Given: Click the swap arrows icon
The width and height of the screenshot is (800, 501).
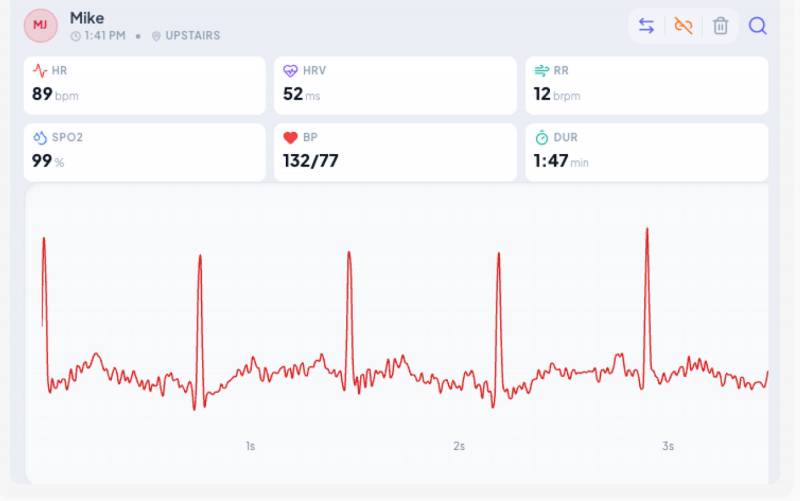Looking at the screenshot, I should coord(646,26).
